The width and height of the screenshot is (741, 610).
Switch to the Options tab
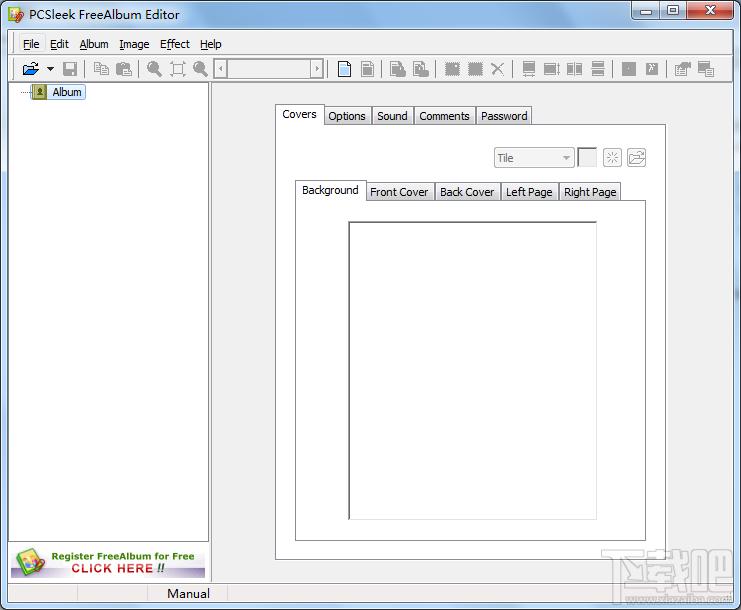pyautogui.click(x=347, y=116)
